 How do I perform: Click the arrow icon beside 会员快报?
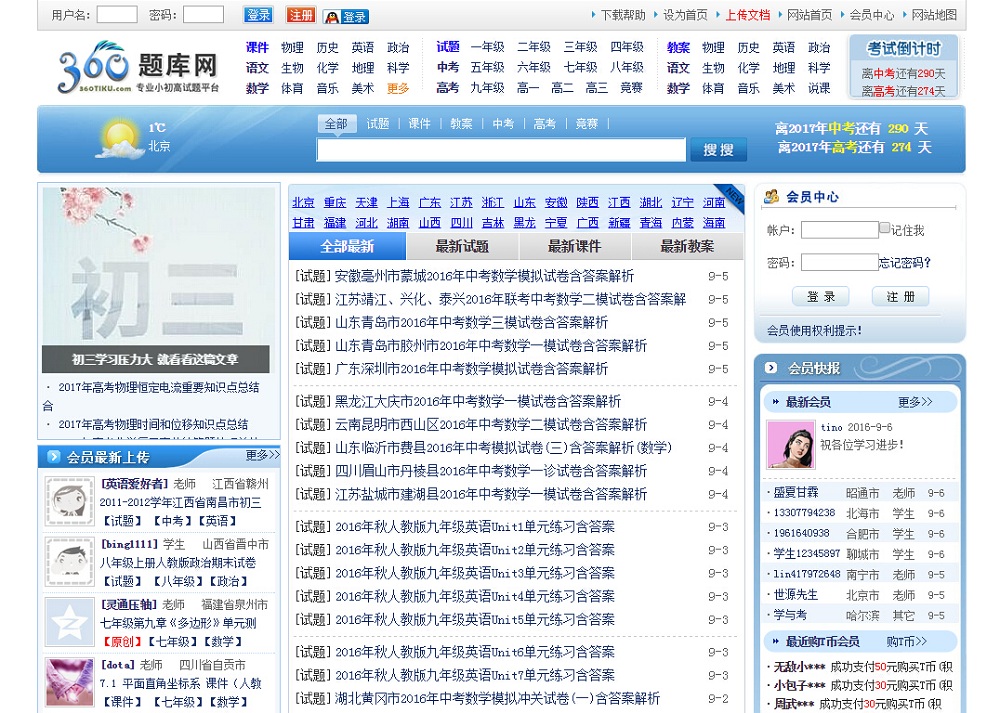coord(771,368)
